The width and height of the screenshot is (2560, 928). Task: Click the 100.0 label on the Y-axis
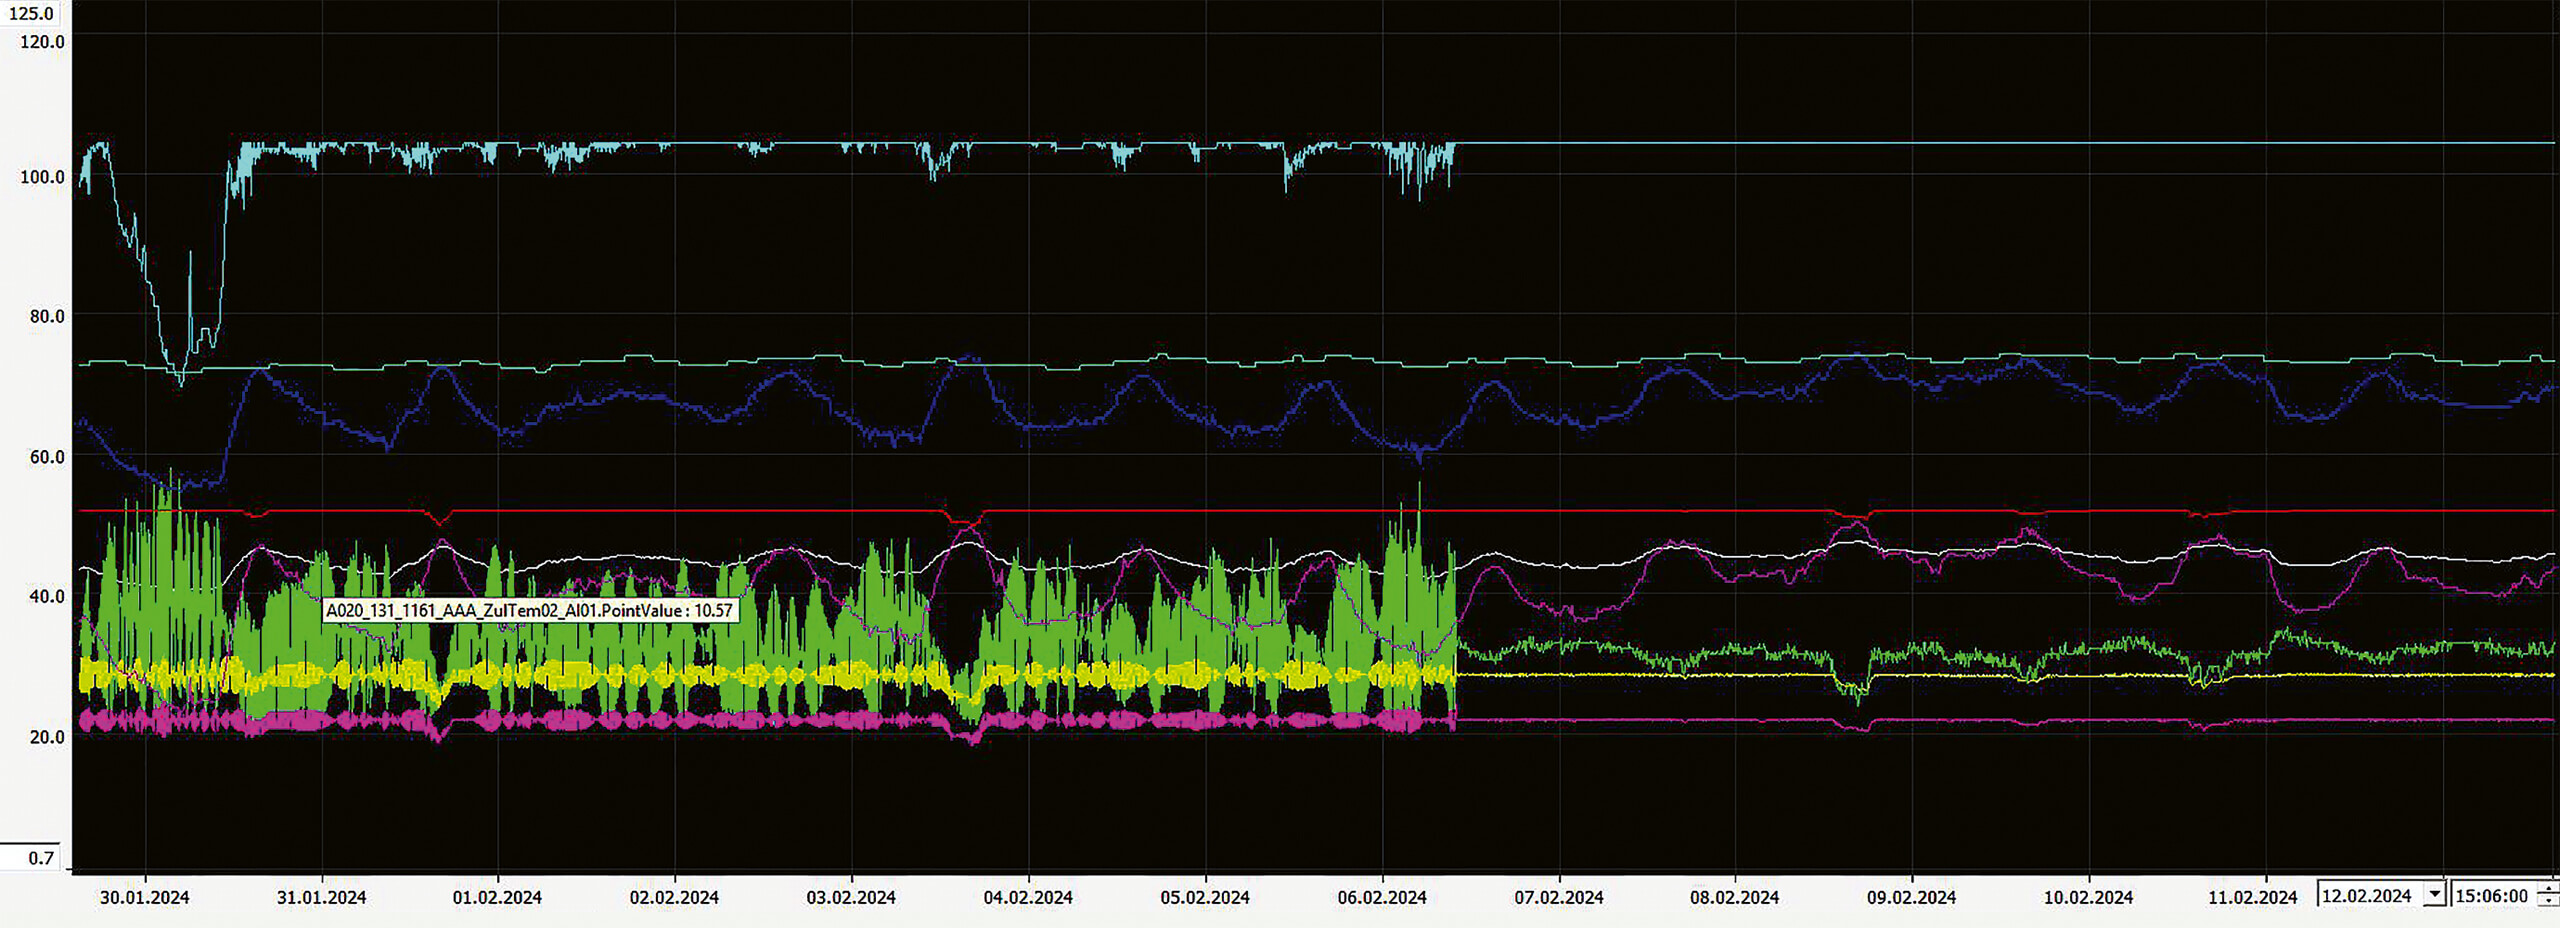pyautogui.click(x=42, y=177)
